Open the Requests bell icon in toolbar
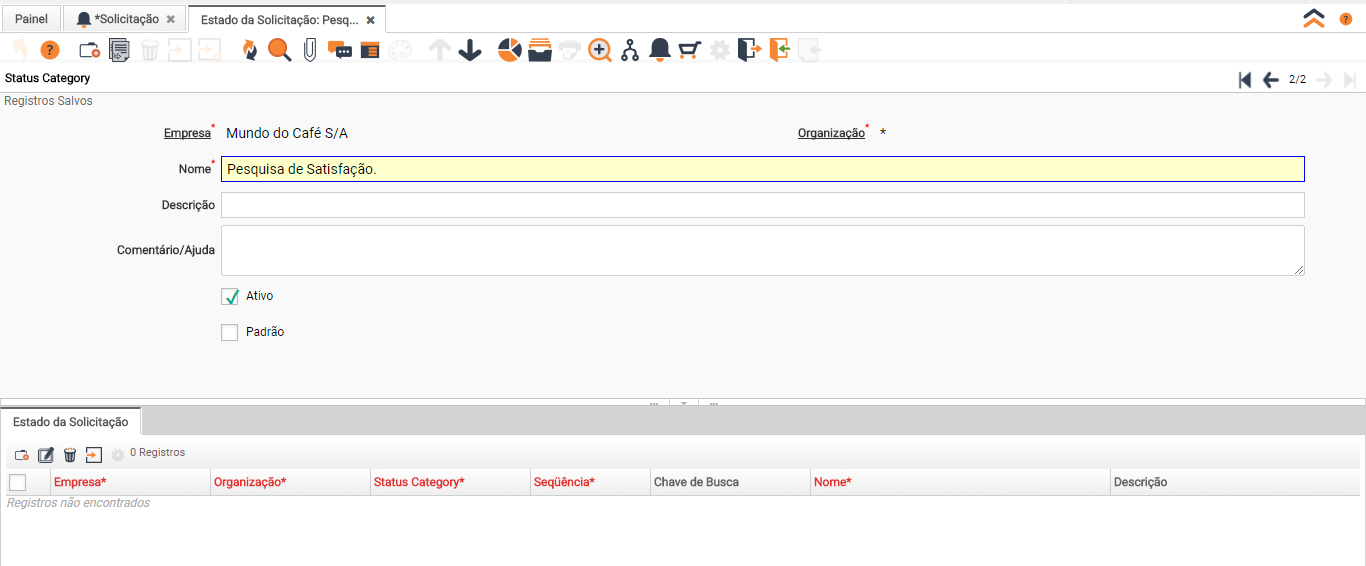Viewport: 1366px width, 566px height. click(x=659, y=50)
